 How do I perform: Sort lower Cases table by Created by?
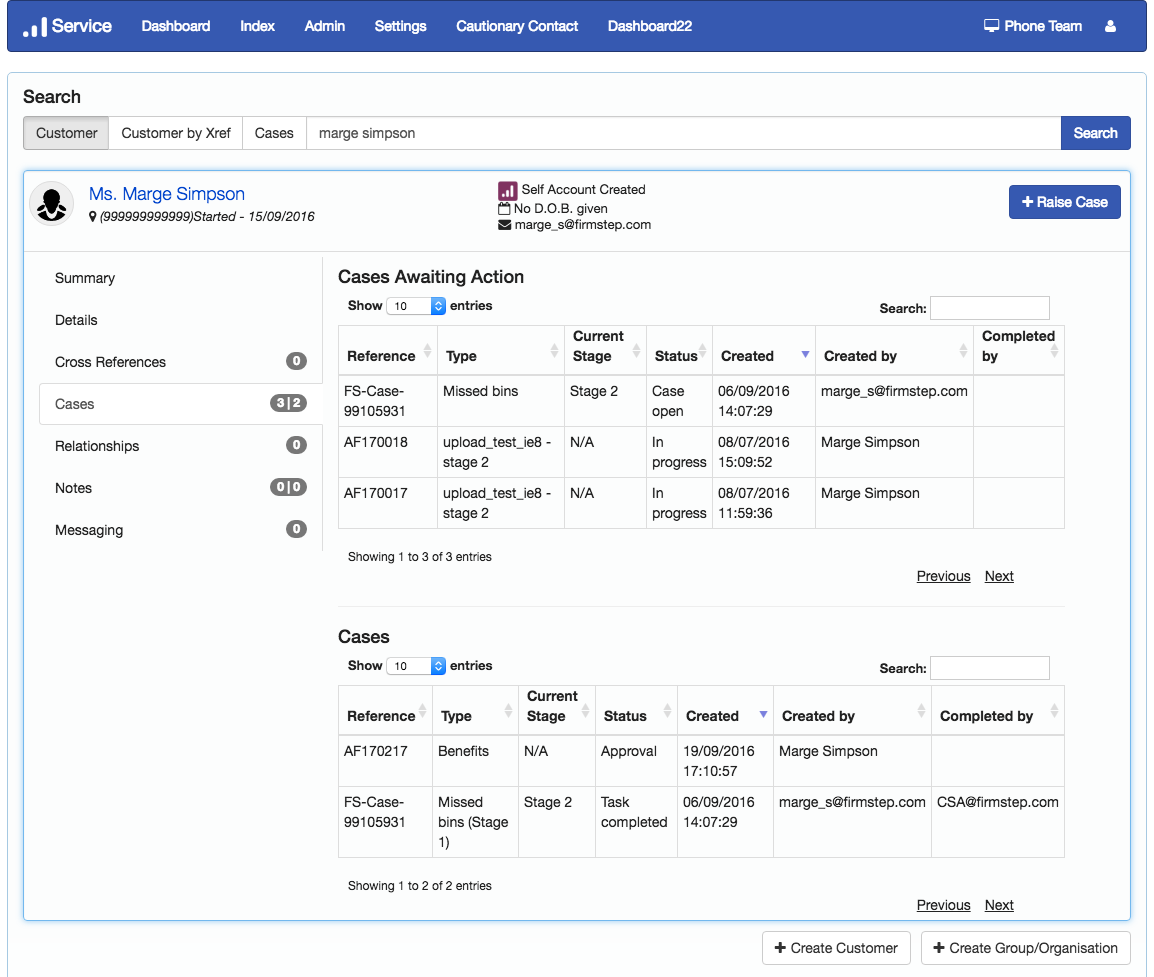(852, 711)
